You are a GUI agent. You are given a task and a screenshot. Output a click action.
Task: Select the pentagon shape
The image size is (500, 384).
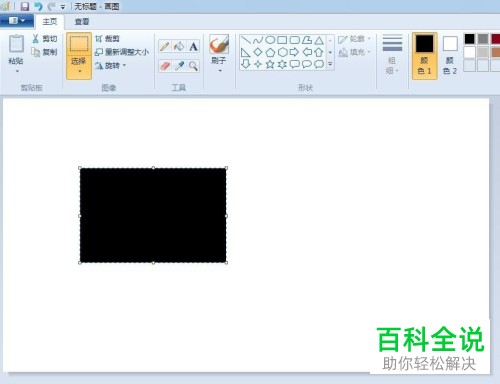pyautogui.click(x=270, y=52)
